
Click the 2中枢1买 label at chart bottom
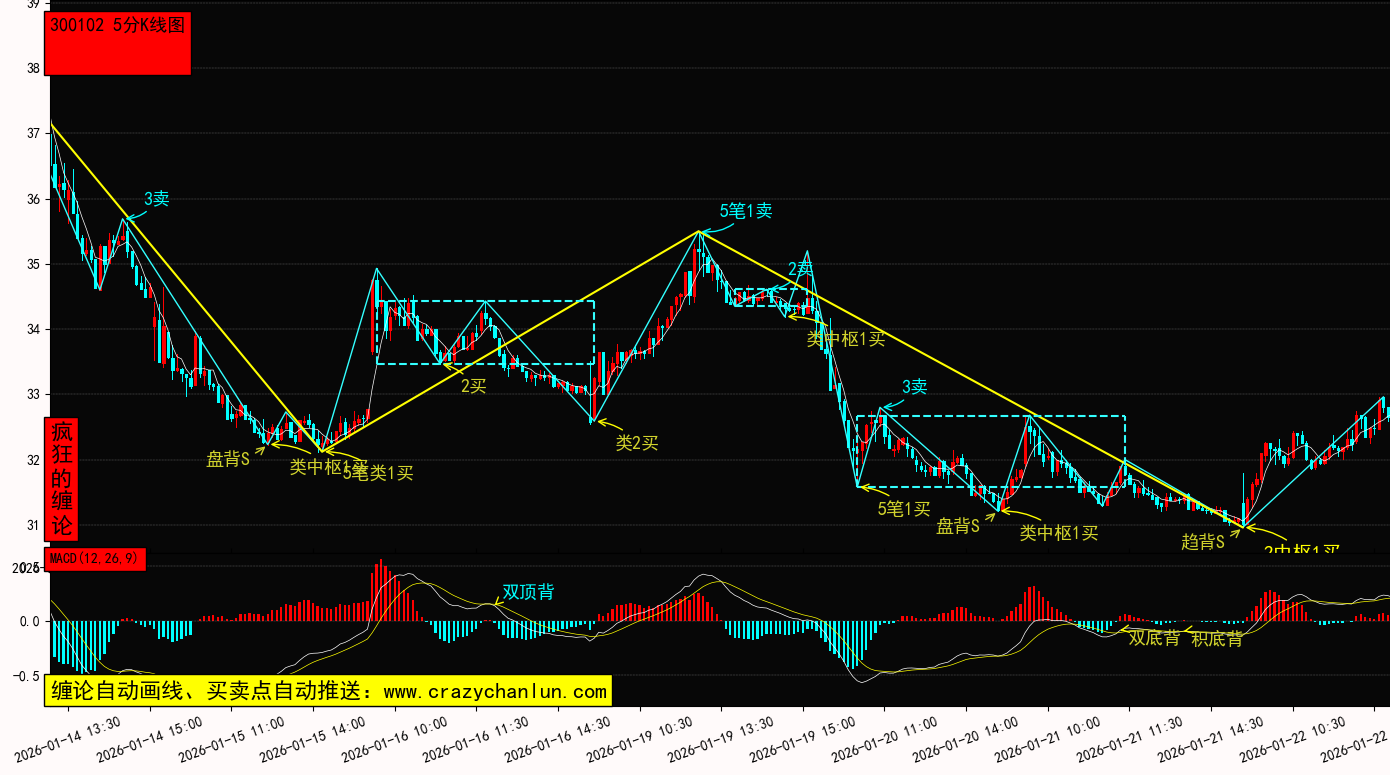click(1301, 550)
